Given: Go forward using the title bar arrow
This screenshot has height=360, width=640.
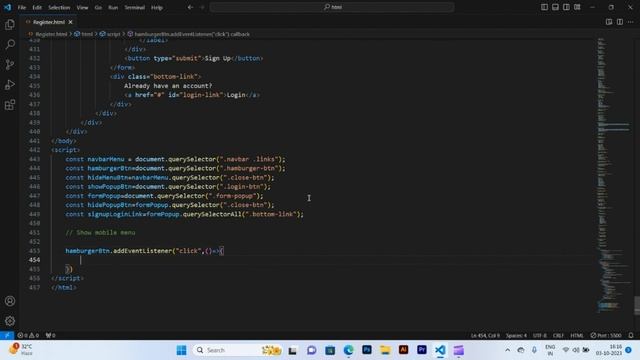Looking at the screenshot, I should (202, 7).
